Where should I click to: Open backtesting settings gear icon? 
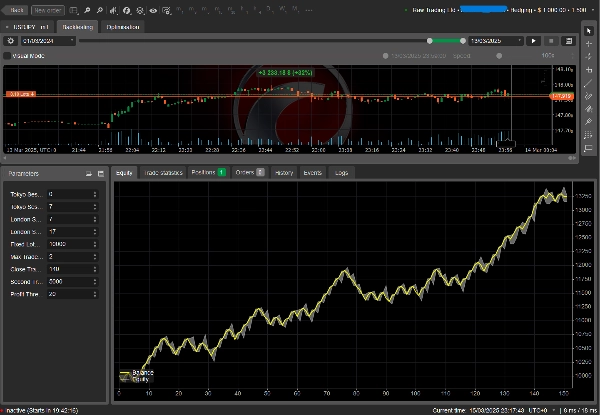coord(10,41)
